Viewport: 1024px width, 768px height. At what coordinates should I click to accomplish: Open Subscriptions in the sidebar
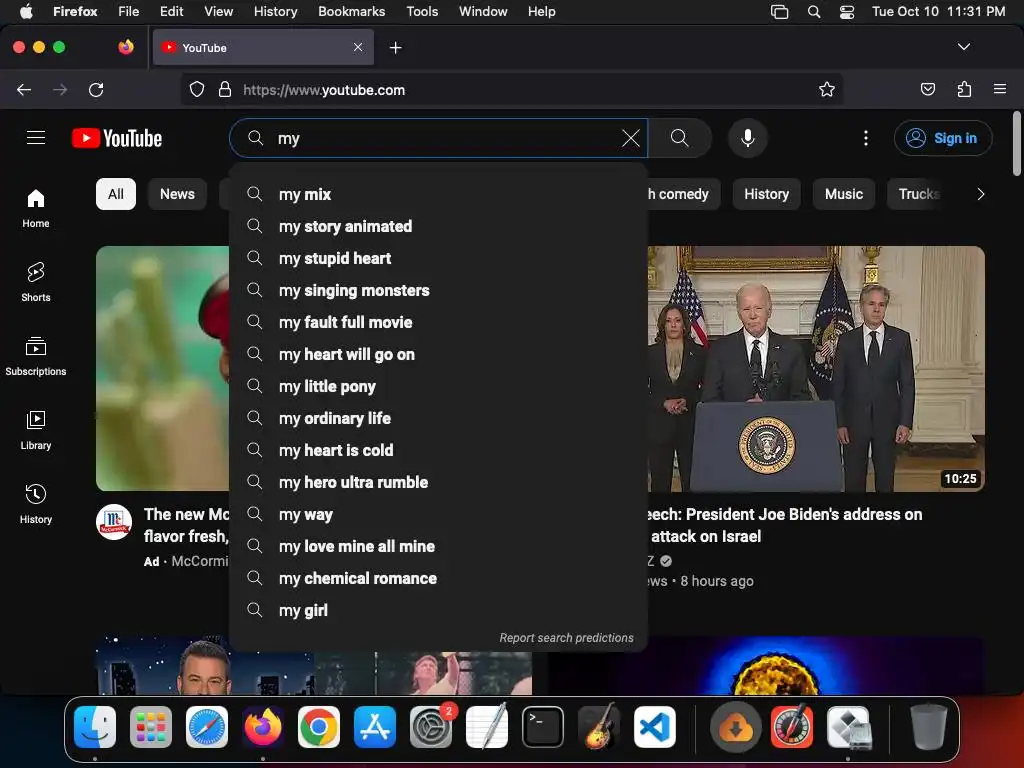point(36,356)
